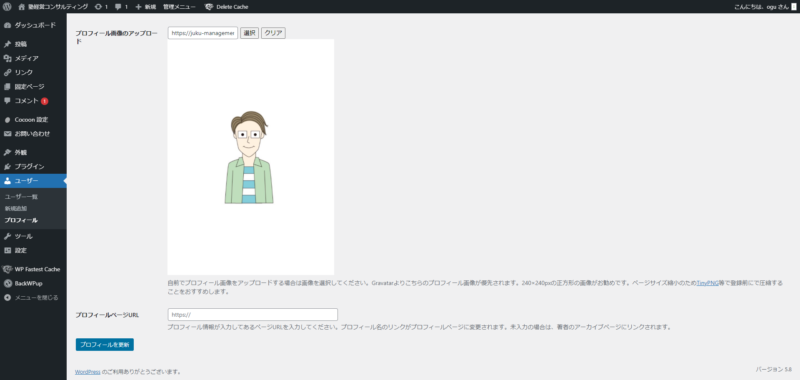This screenshot has height=380, width=800.
Task: Open the site name menu in admin bar
Action: (x=53, y=7)
